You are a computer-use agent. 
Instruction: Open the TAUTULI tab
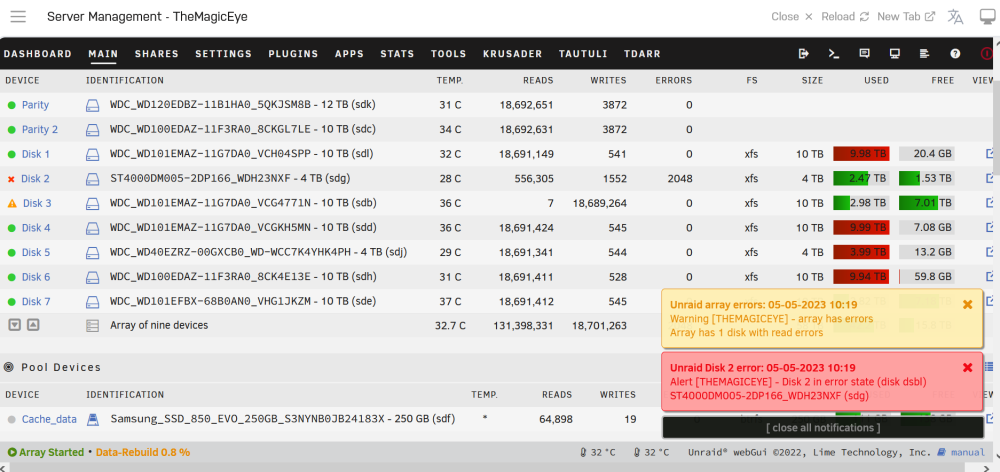click(583, 54)
